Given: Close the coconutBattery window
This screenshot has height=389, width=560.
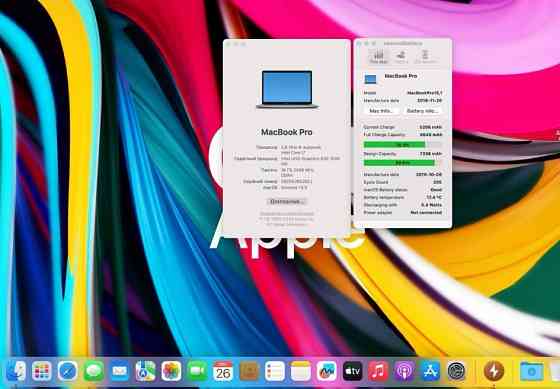Looking at the screenshot, I should 360,44.
